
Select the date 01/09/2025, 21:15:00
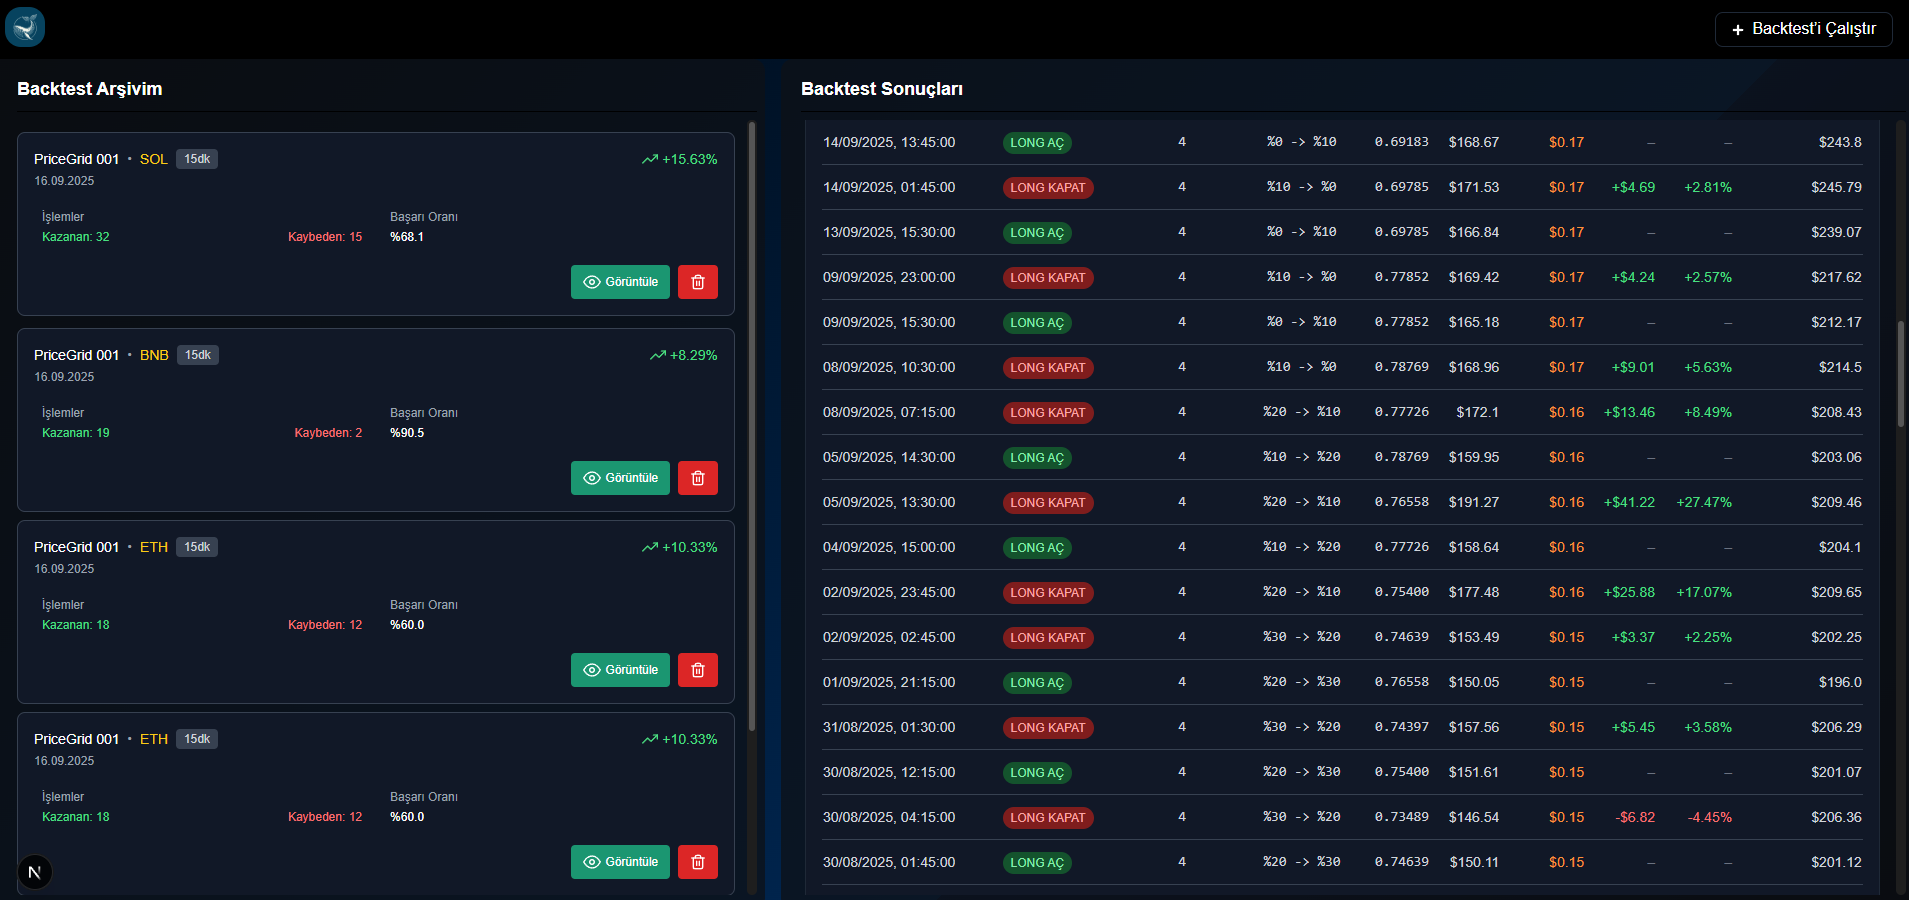889,682
